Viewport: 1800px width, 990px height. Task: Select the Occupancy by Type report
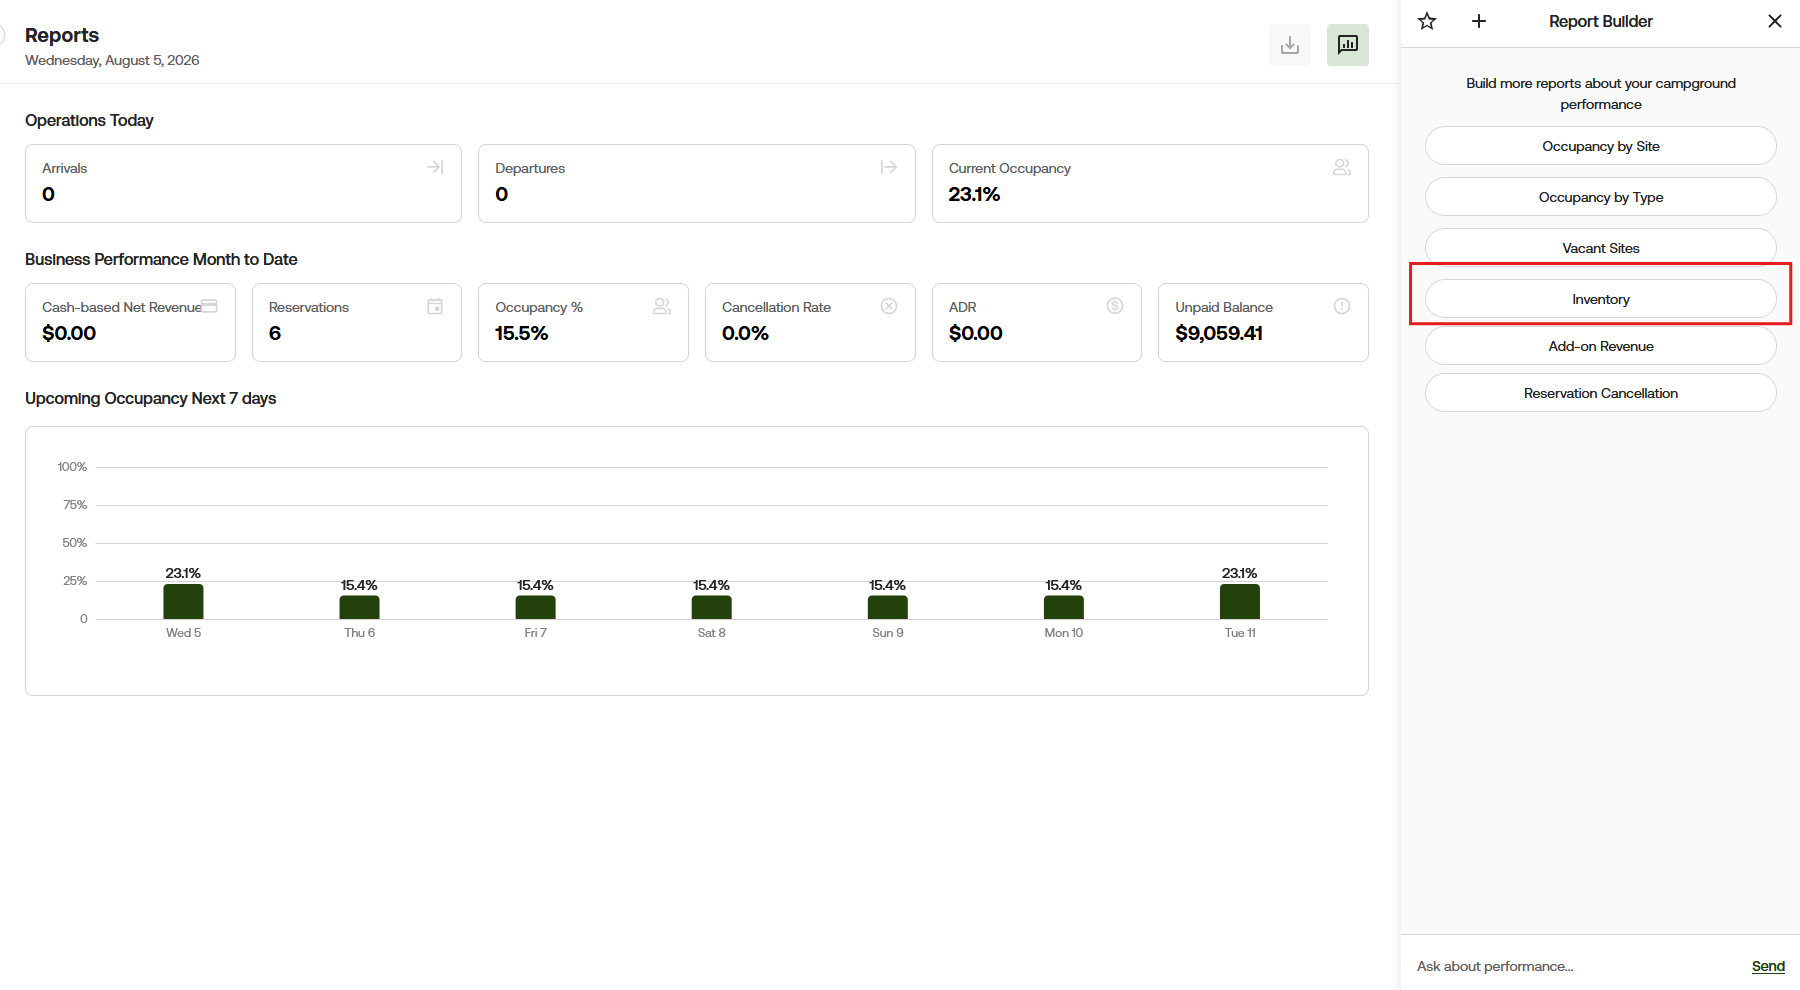[1600, 197]
